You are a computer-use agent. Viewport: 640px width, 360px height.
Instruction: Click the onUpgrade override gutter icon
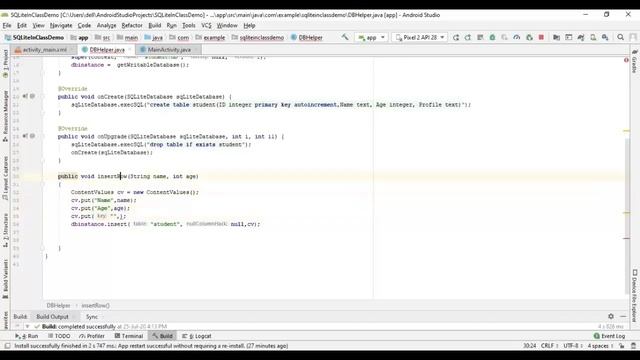[25, 136]
